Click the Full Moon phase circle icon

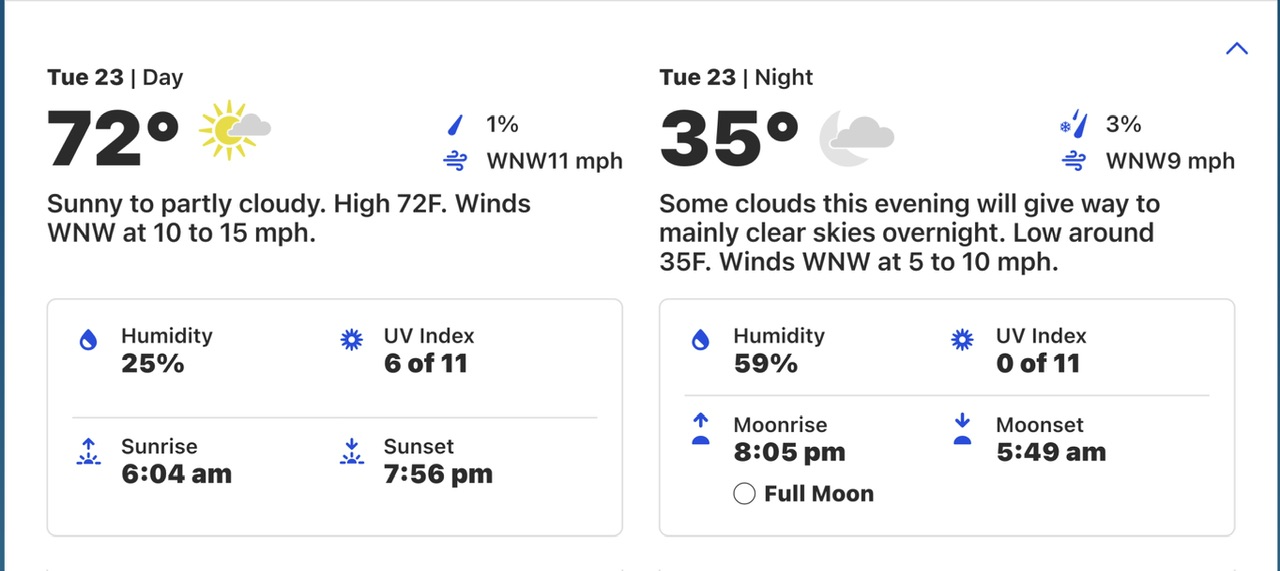(744, 494)
